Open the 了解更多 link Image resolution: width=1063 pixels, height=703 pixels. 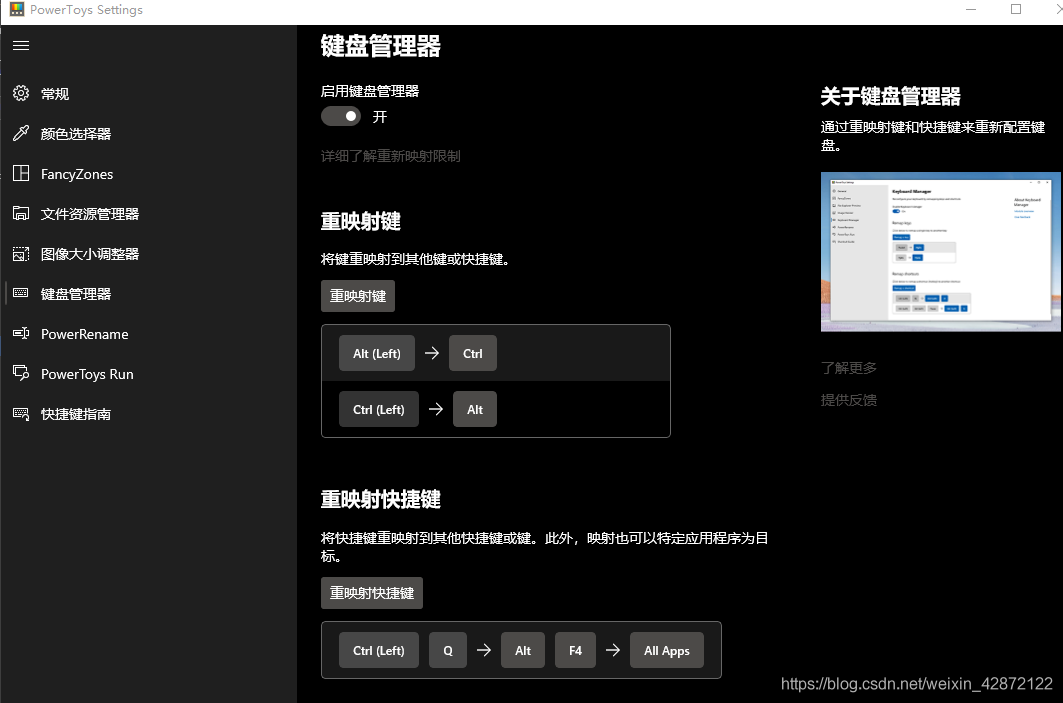coord(849,367)
